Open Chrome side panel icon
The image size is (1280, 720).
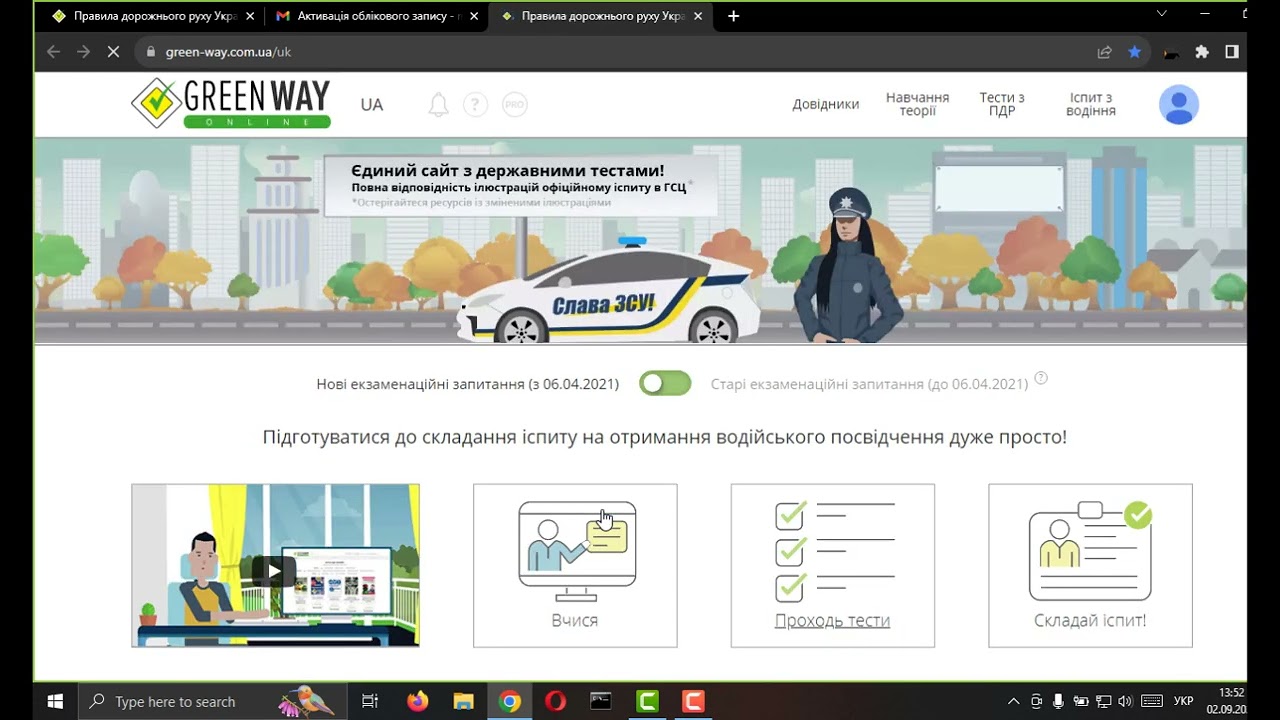[x=1232, y=52]
